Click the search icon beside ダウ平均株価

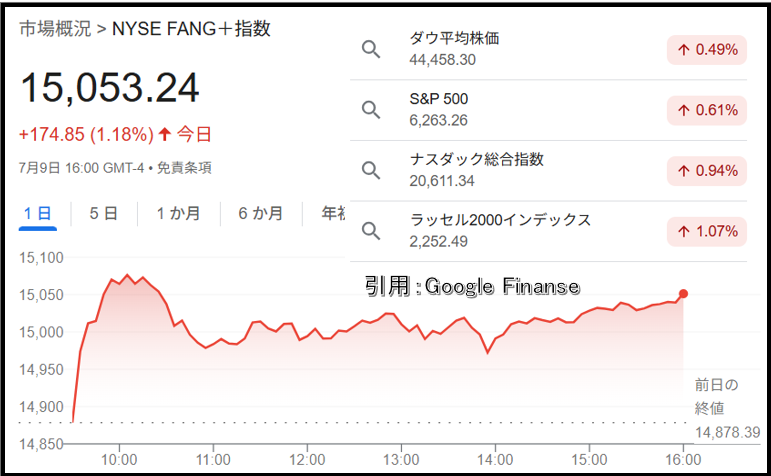[x=371, y=49]
